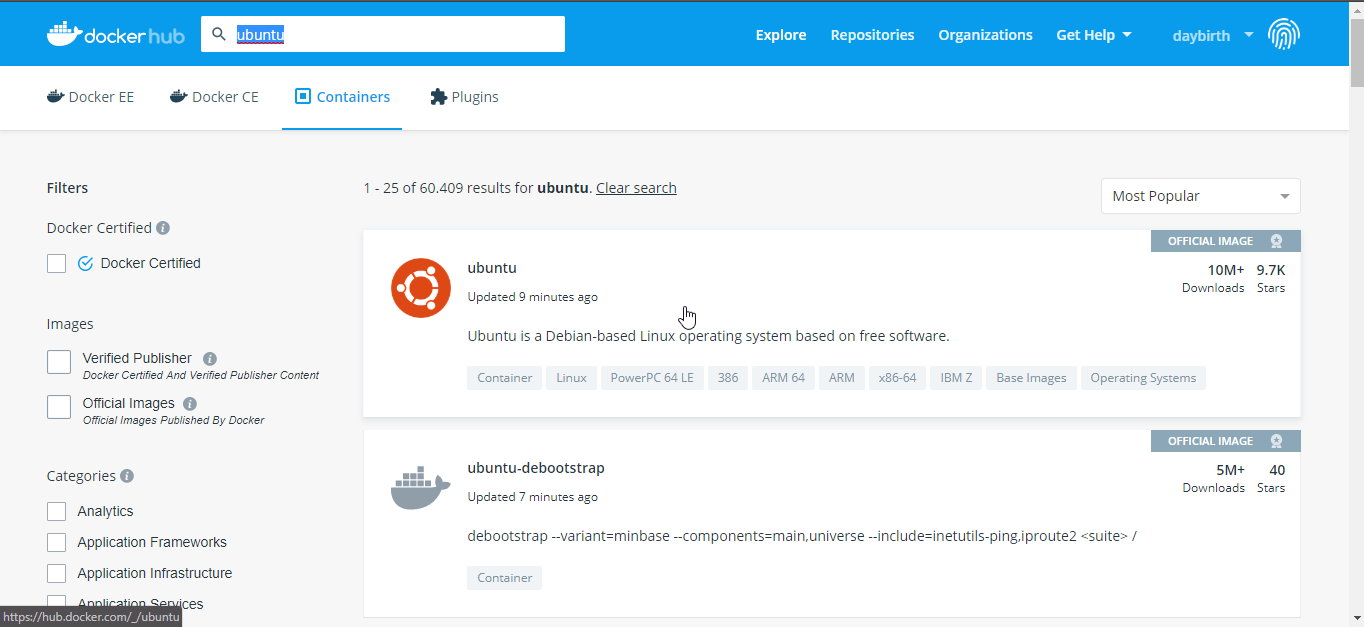Tick the Analytics category checkbox
Viewport: 1364px width, 627px height.
[x=57, y=511]
